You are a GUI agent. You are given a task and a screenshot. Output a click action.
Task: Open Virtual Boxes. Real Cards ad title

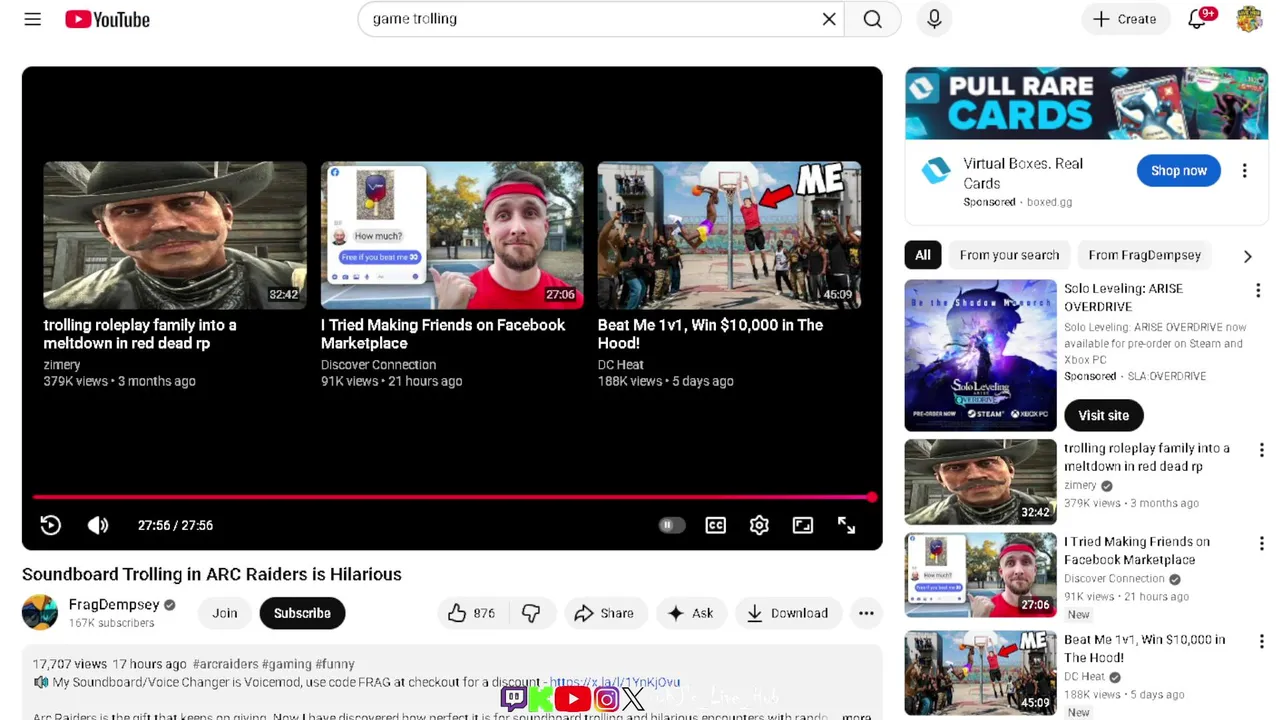1022,173
